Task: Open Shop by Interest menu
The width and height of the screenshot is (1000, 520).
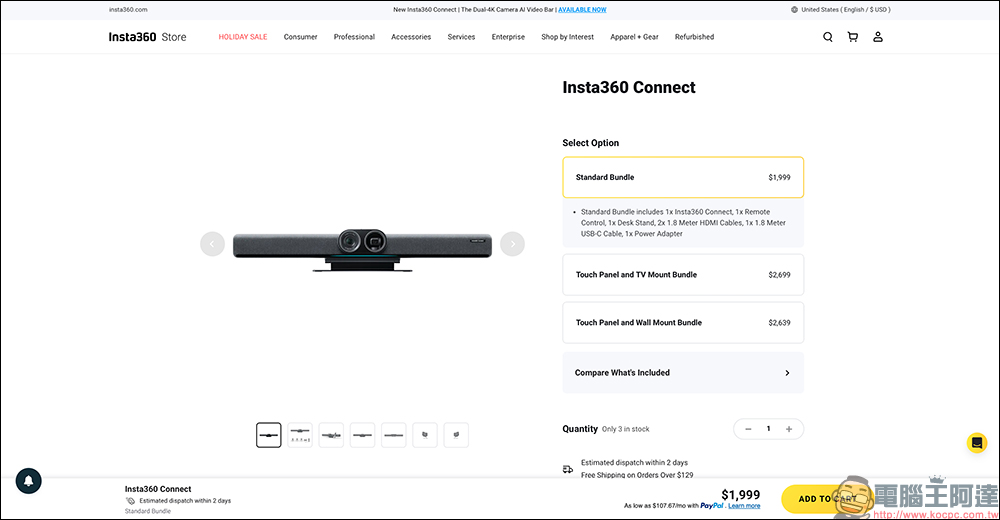Action: tap(568, 37)
